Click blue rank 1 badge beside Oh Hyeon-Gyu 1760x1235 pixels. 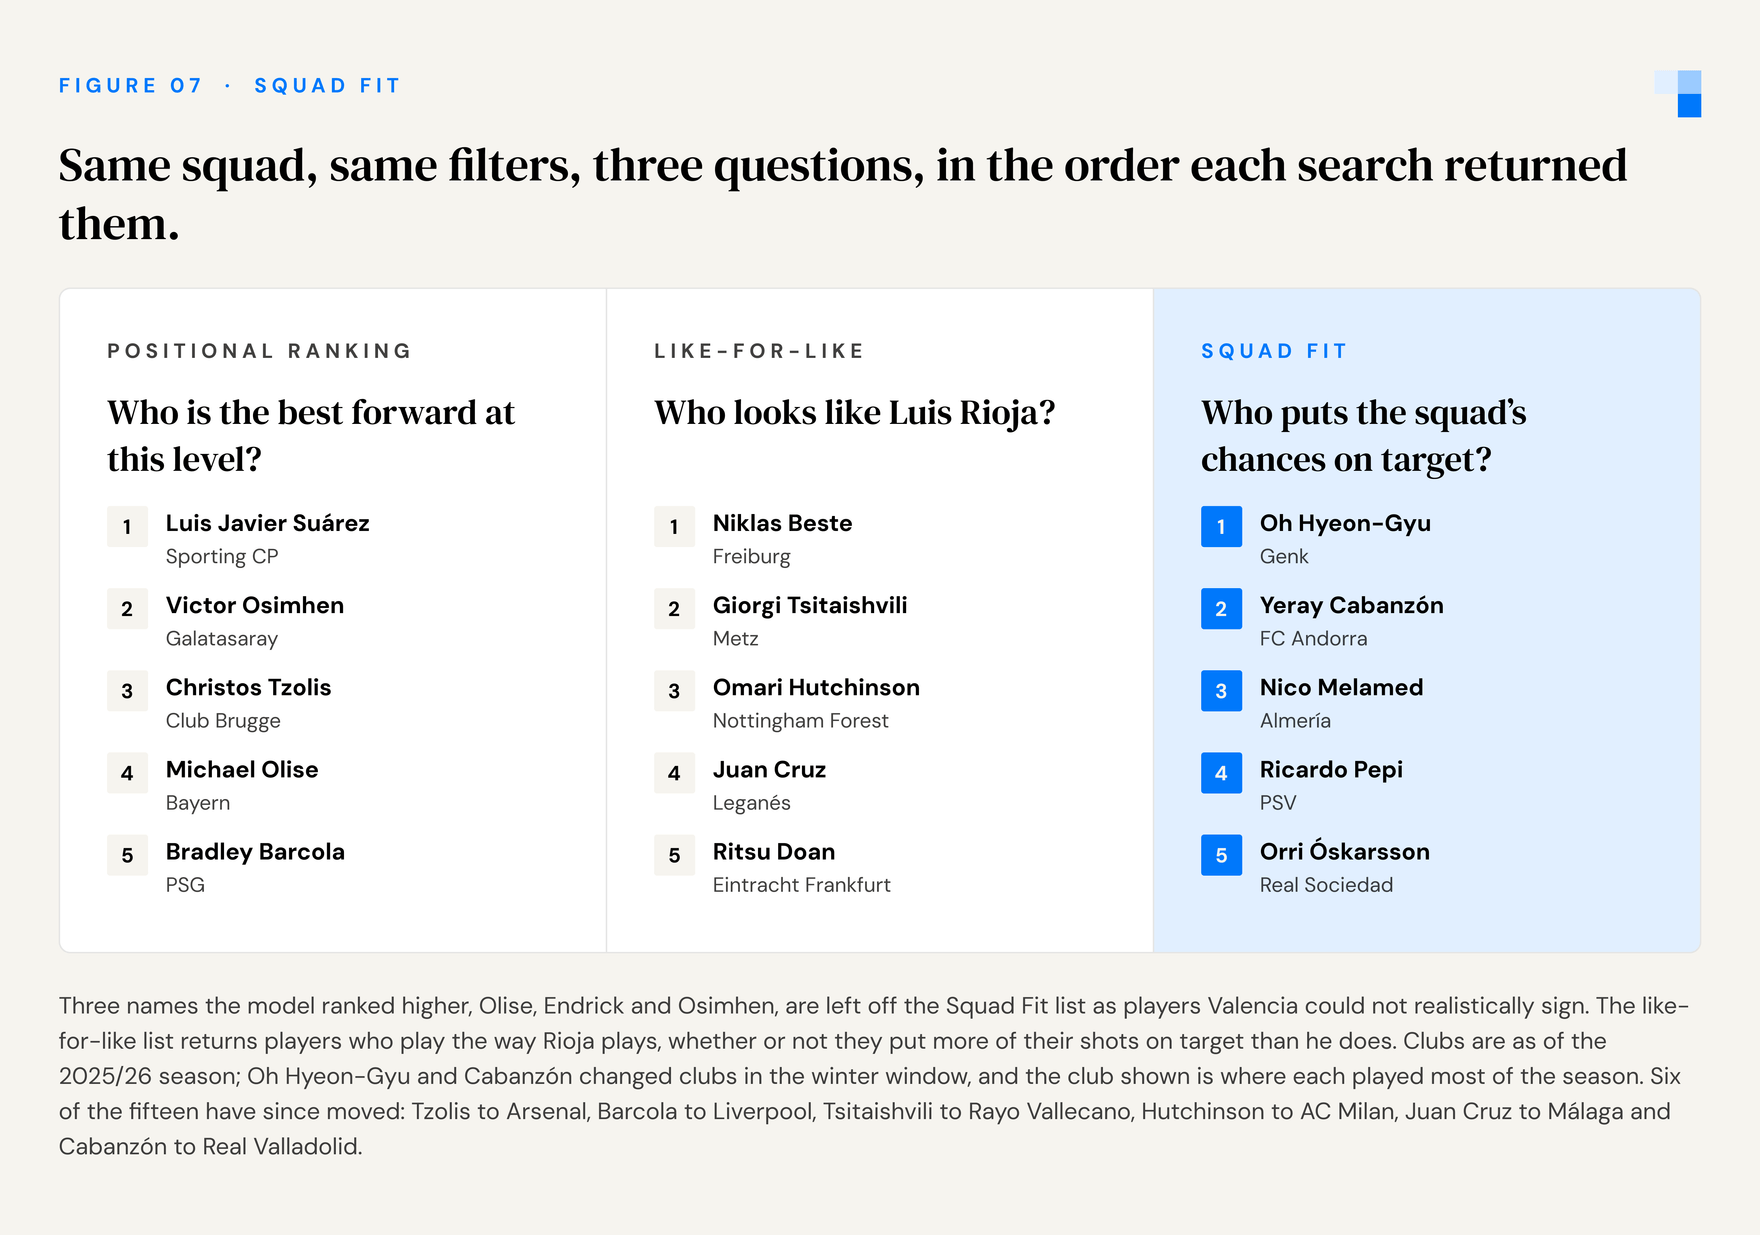(x=1221, y=527)
